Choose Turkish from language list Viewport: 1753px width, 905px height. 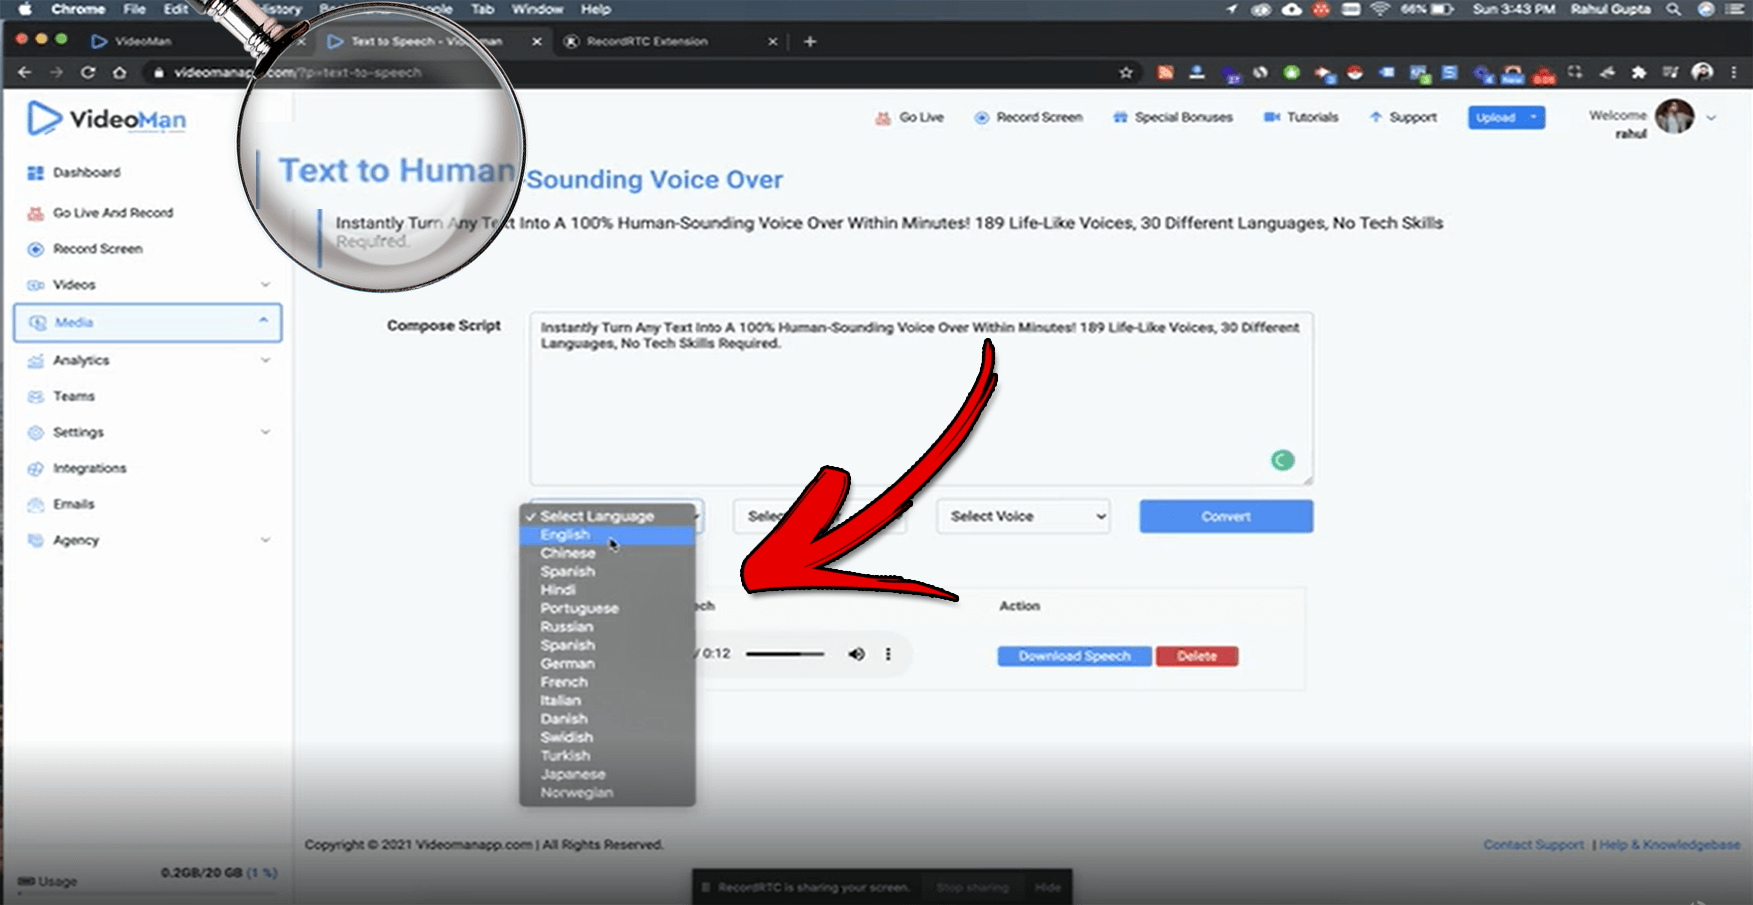click(x=607, y=756)
